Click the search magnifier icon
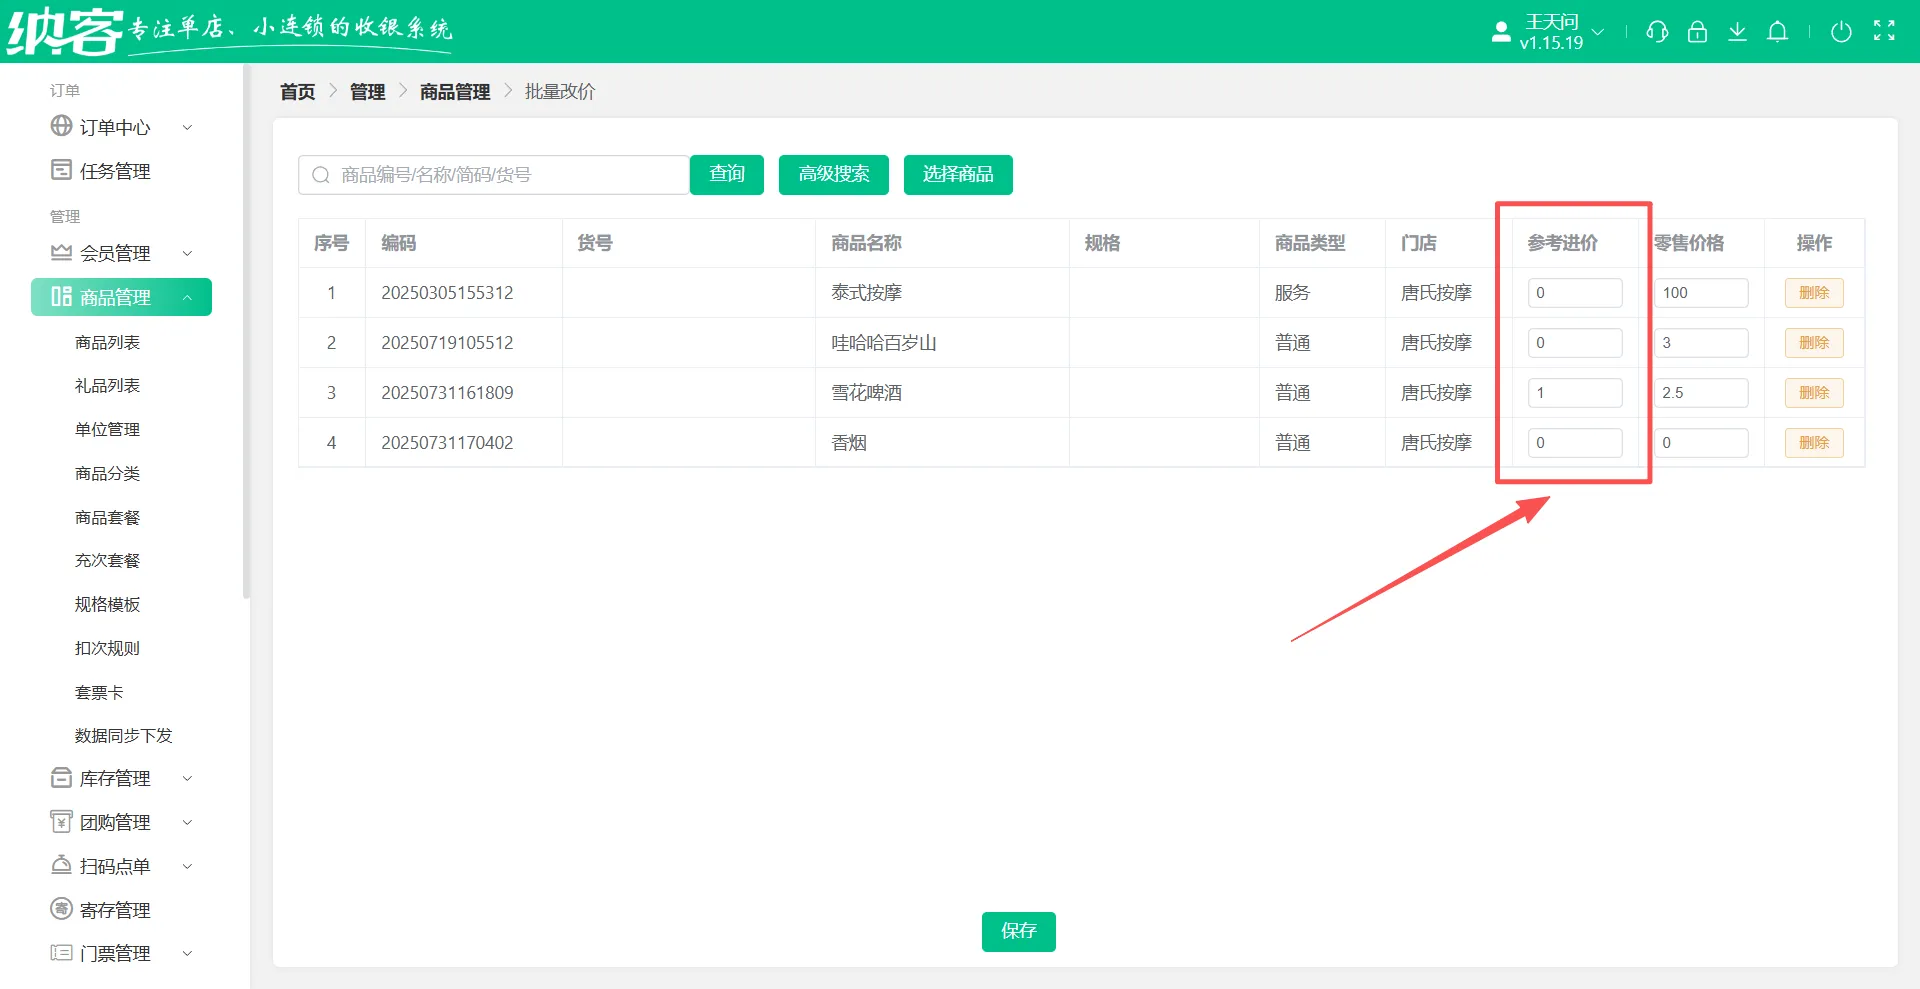Image resolution: width=1920 pixels, height=989 pixels. [x=321, y=175]
